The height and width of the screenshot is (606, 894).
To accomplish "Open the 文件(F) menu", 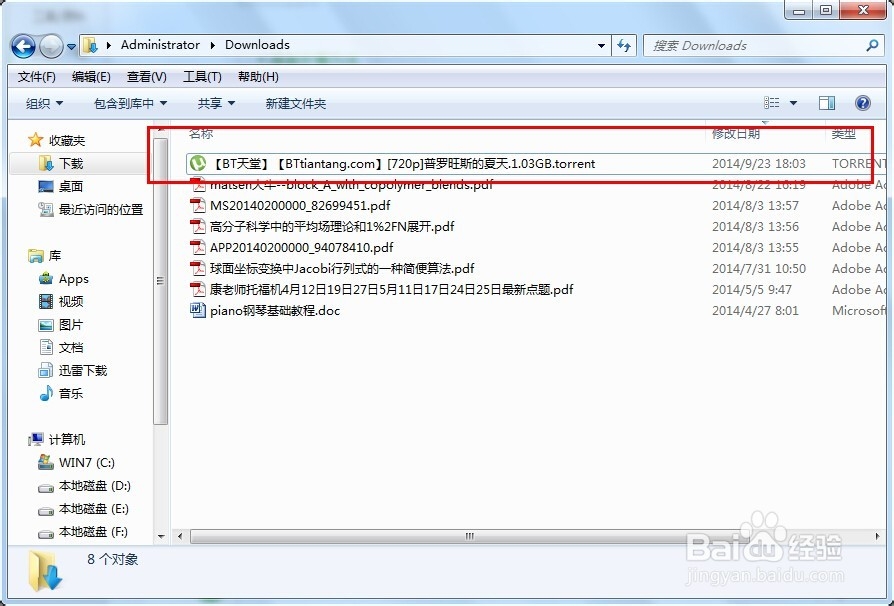I will [x=36, y=76].
